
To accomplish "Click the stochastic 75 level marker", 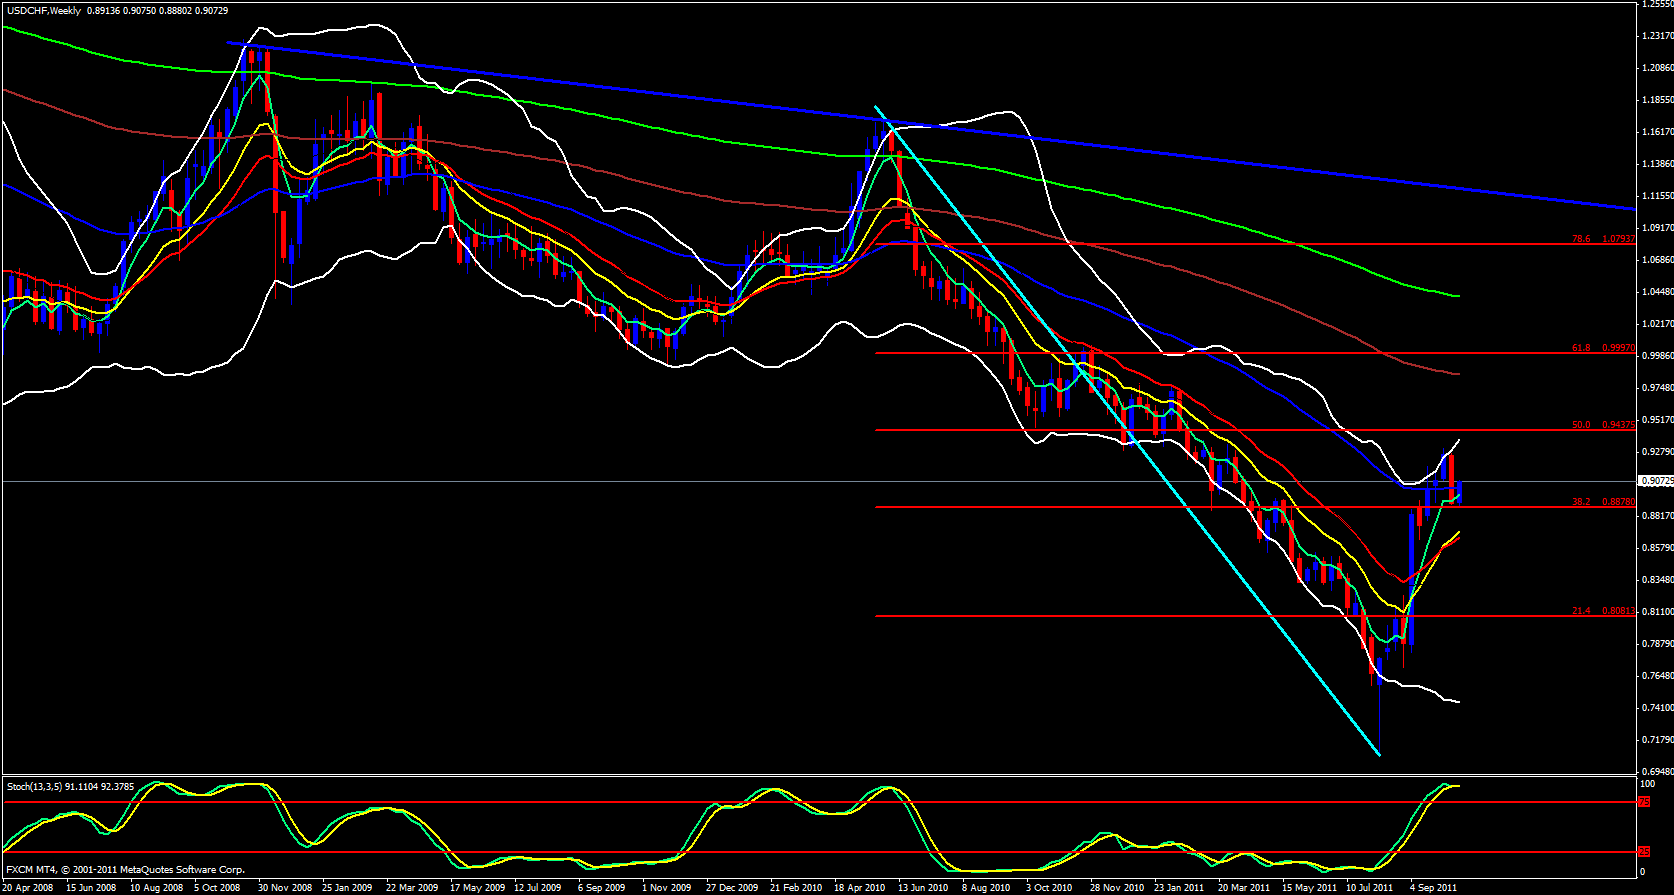I will [1644, 802].
